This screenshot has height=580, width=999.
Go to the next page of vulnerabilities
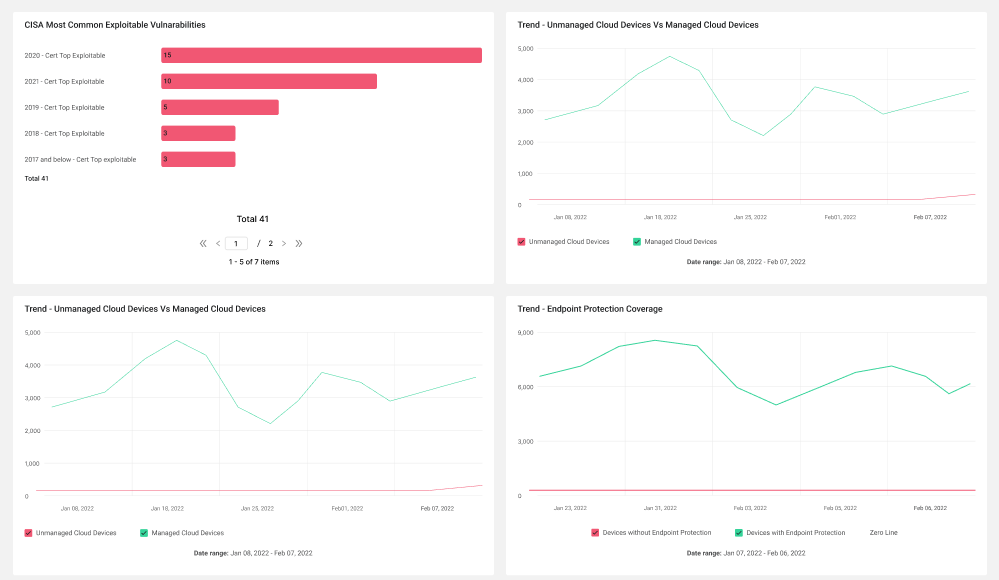click(284, 243)
